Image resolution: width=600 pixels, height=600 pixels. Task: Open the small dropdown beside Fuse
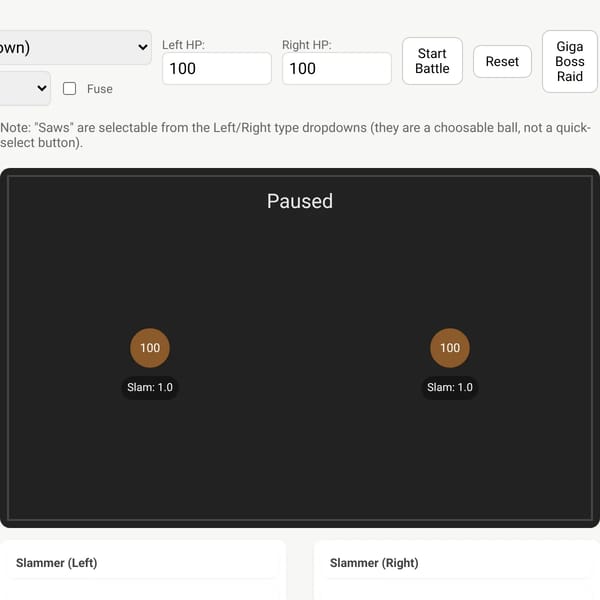[25, 88]
